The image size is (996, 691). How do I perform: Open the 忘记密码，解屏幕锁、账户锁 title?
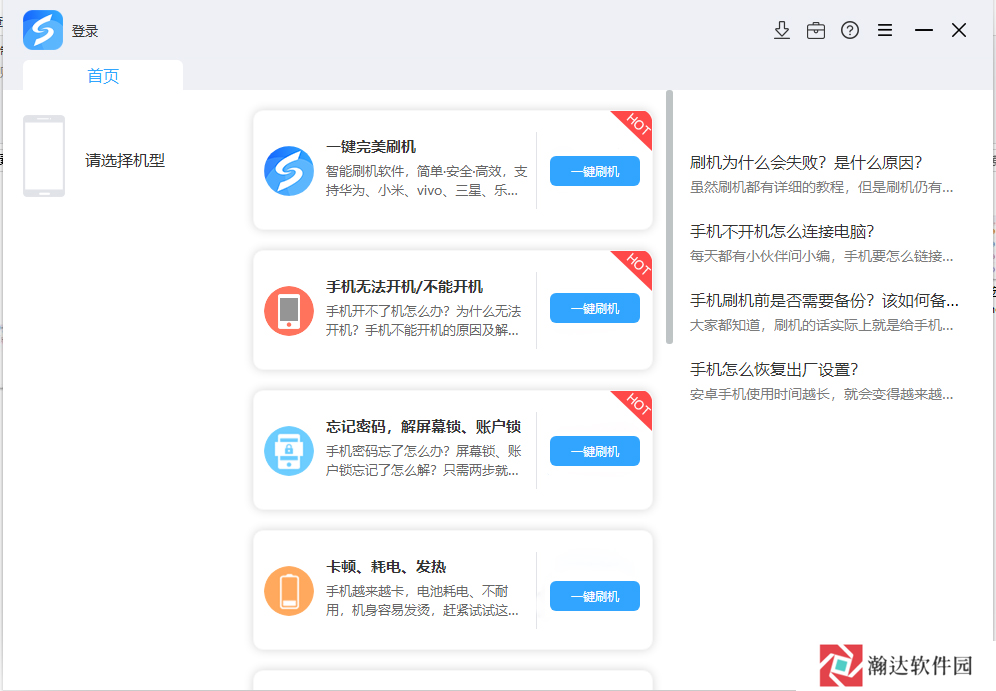[x=424, y=426]
